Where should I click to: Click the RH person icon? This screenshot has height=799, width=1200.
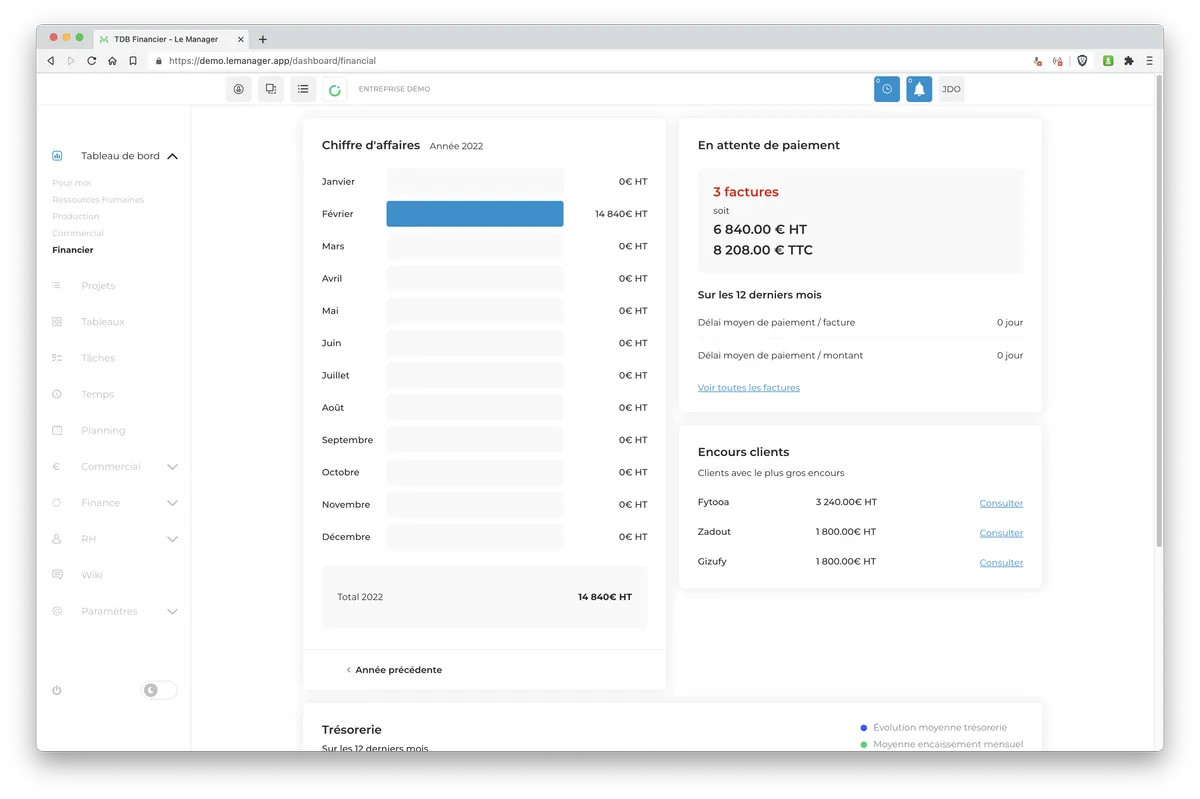(x=57, y=539)
